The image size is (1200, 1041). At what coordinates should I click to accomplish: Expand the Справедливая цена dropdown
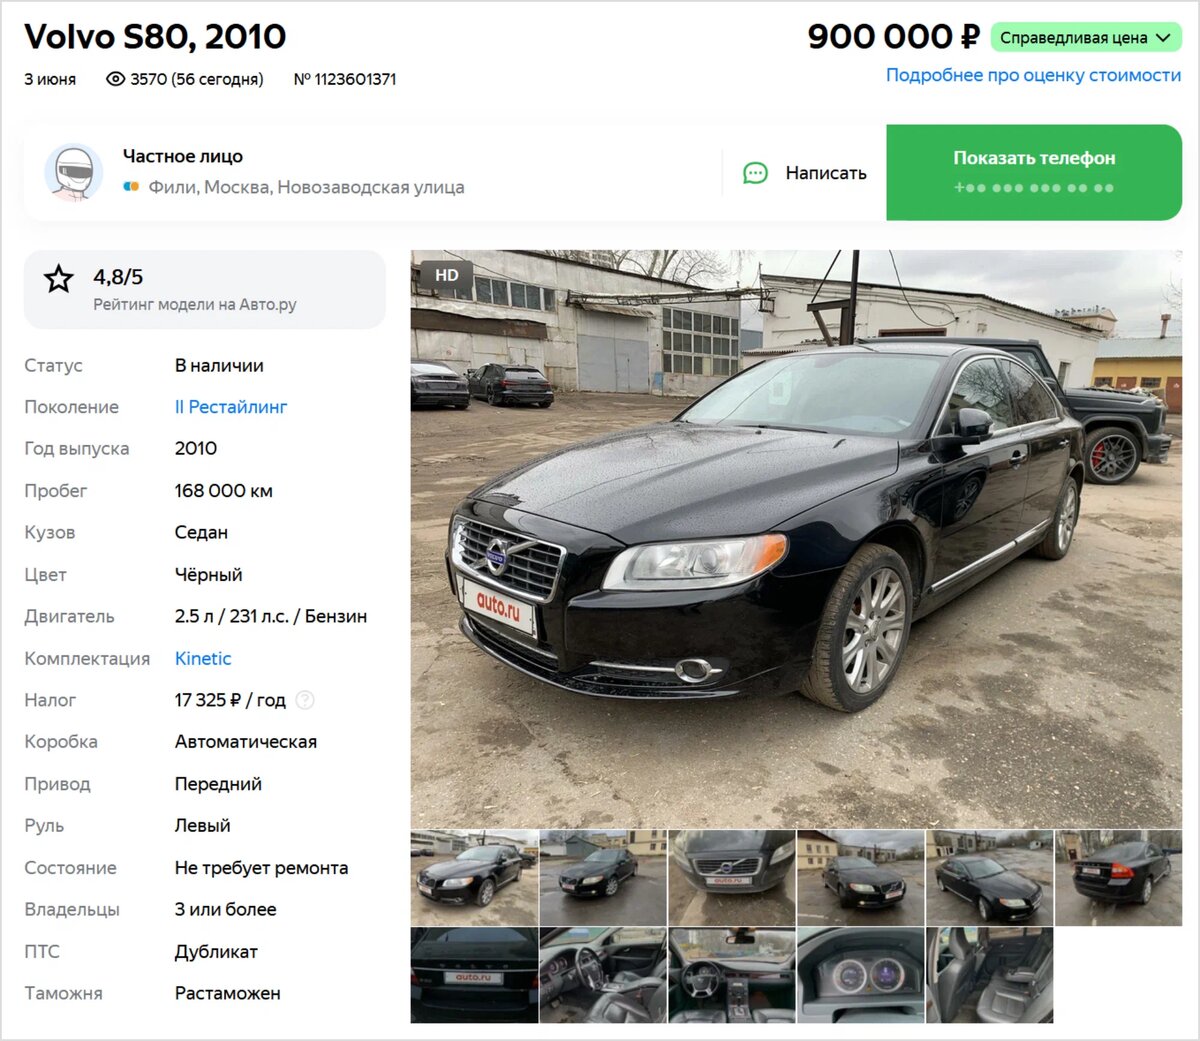coord(1086,38)
